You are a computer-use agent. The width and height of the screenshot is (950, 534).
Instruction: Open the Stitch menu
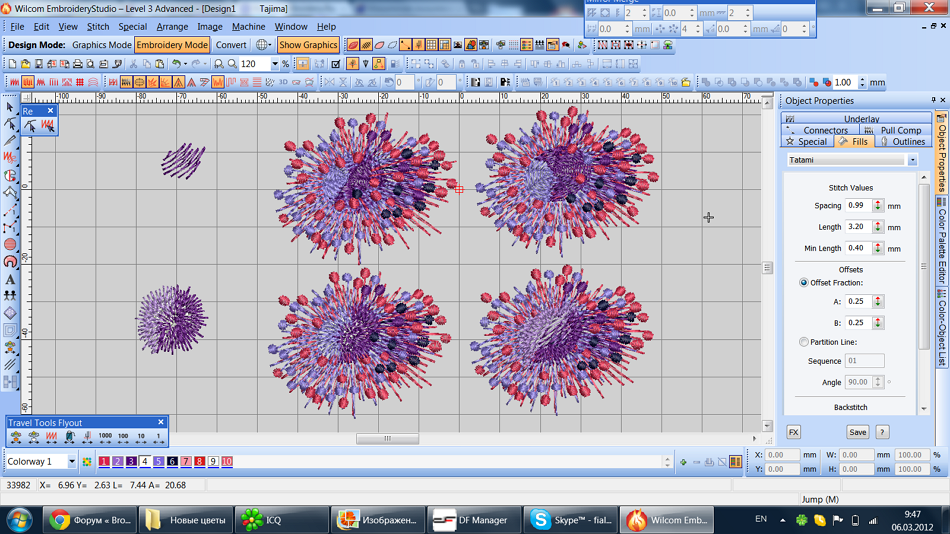(98, 27)
